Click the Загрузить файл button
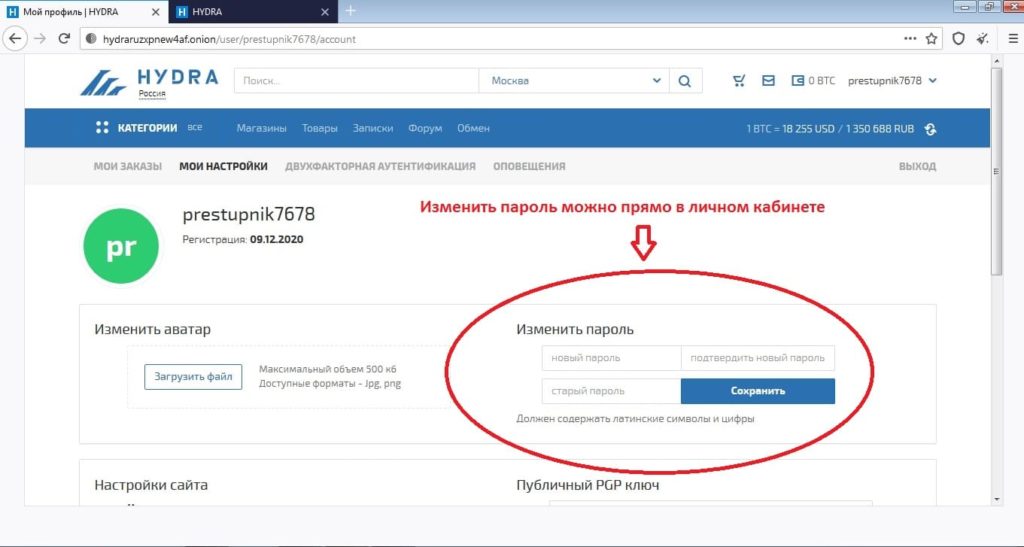This screenshot has height=547, width=1024. [193, 377]
